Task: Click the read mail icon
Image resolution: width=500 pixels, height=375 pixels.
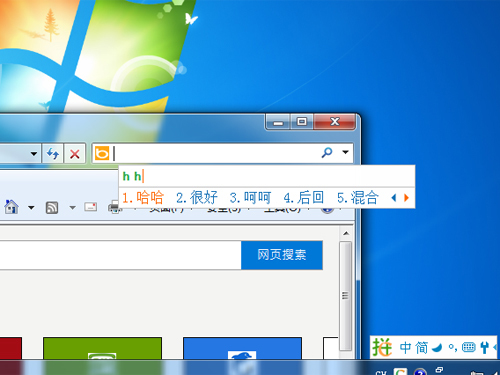Action: pyautogui.click(x=91, y=207)
